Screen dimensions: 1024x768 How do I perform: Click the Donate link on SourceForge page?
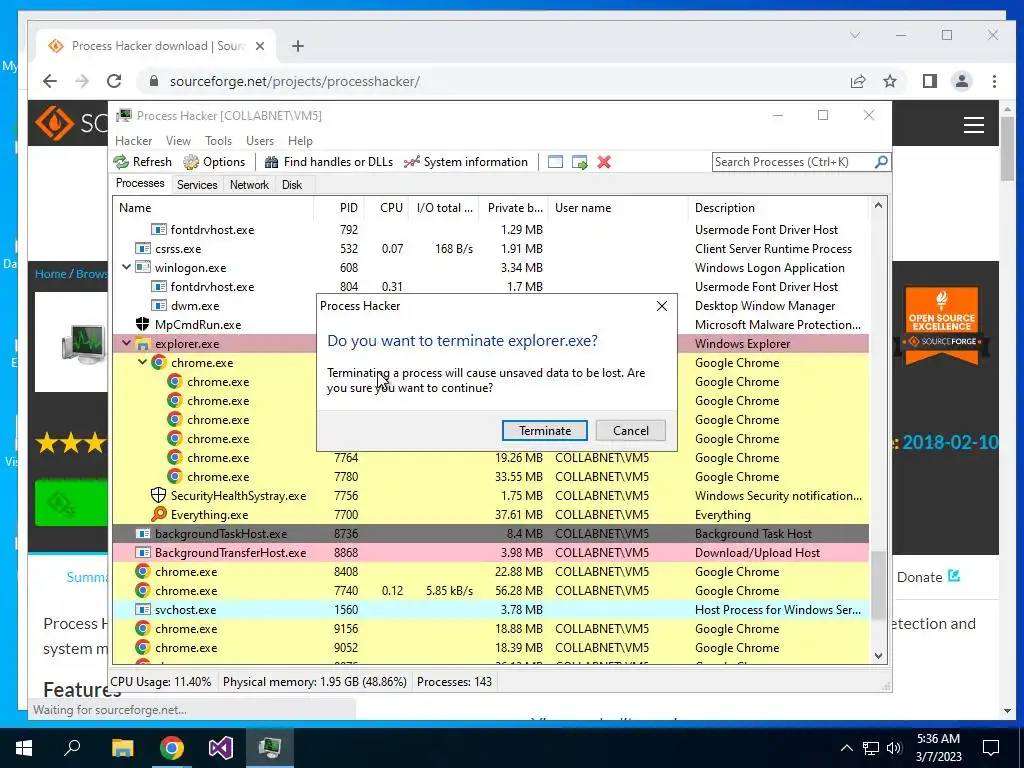click(x=928, y=577)
